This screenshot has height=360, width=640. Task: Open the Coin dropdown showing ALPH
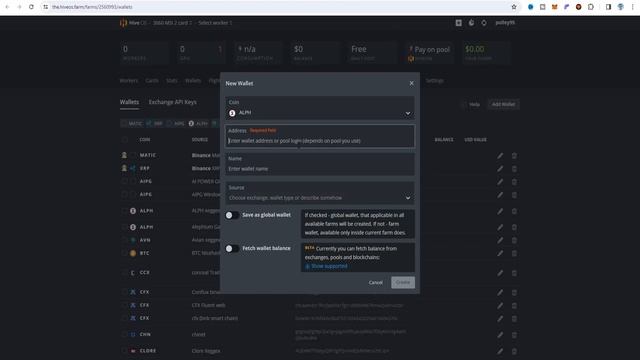320,108
